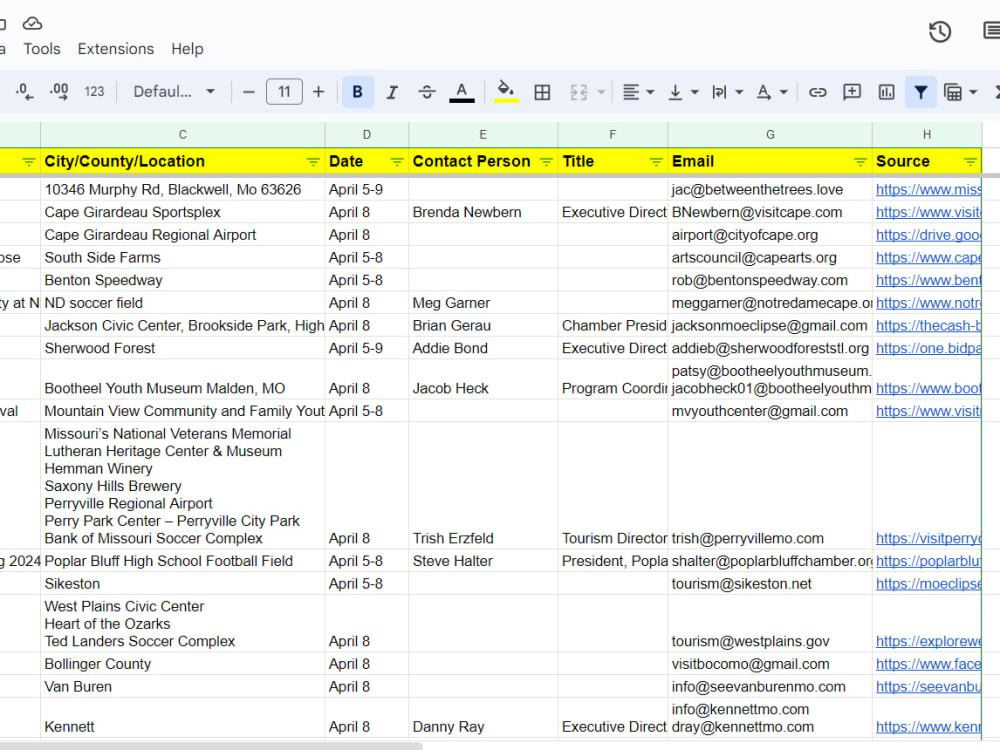Select the 'Email' header cell
The width and height of the screenshot is (1000, 750).
click(770, 162)
